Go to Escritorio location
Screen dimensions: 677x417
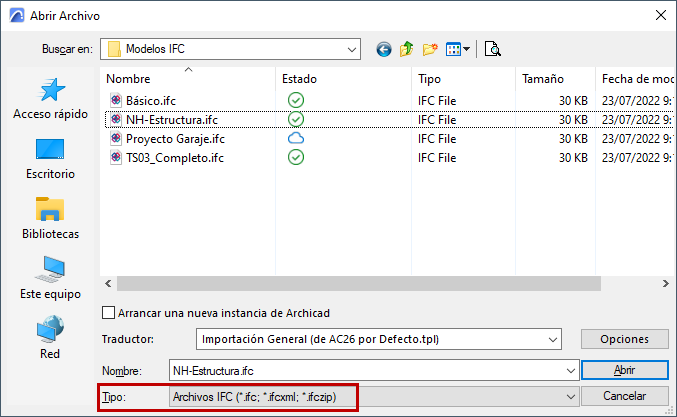tap(51, 158)
